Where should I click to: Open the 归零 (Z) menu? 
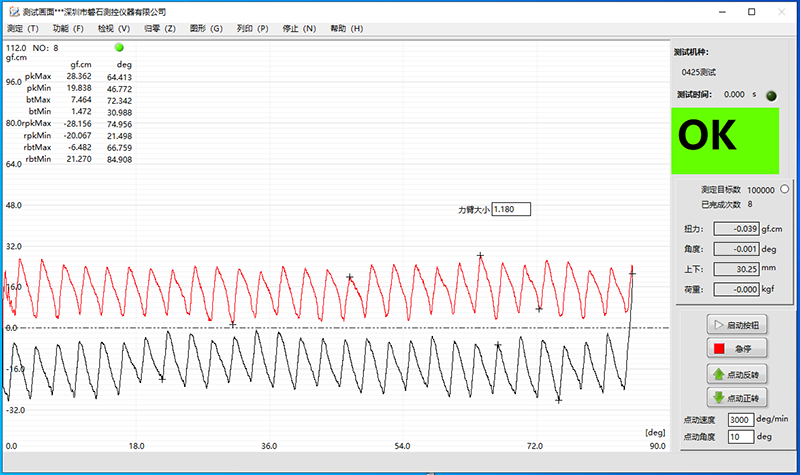coord(160,28)
